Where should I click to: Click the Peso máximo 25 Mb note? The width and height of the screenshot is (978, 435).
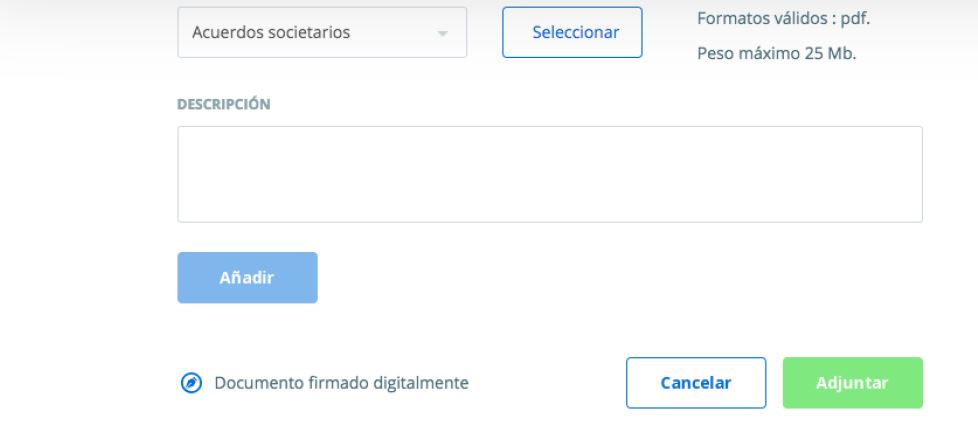tap(777, 53)
